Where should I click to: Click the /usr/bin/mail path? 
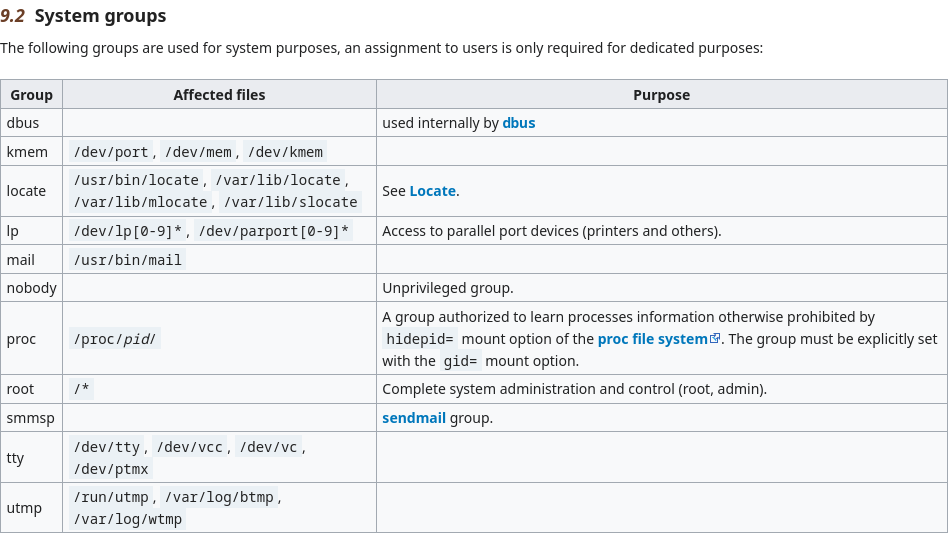tap(128, 260)
